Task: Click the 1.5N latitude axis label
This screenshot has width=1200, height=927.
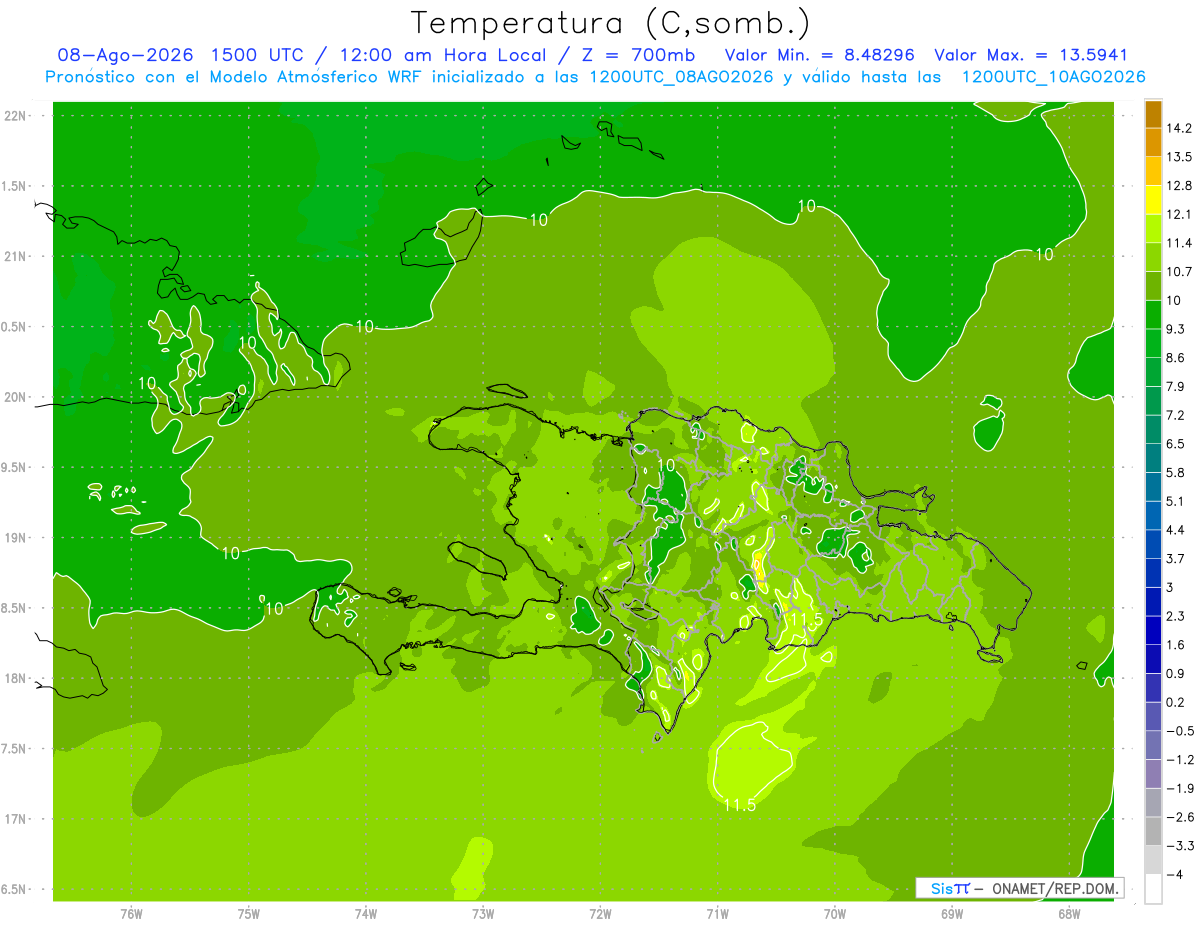Action: 14,186
